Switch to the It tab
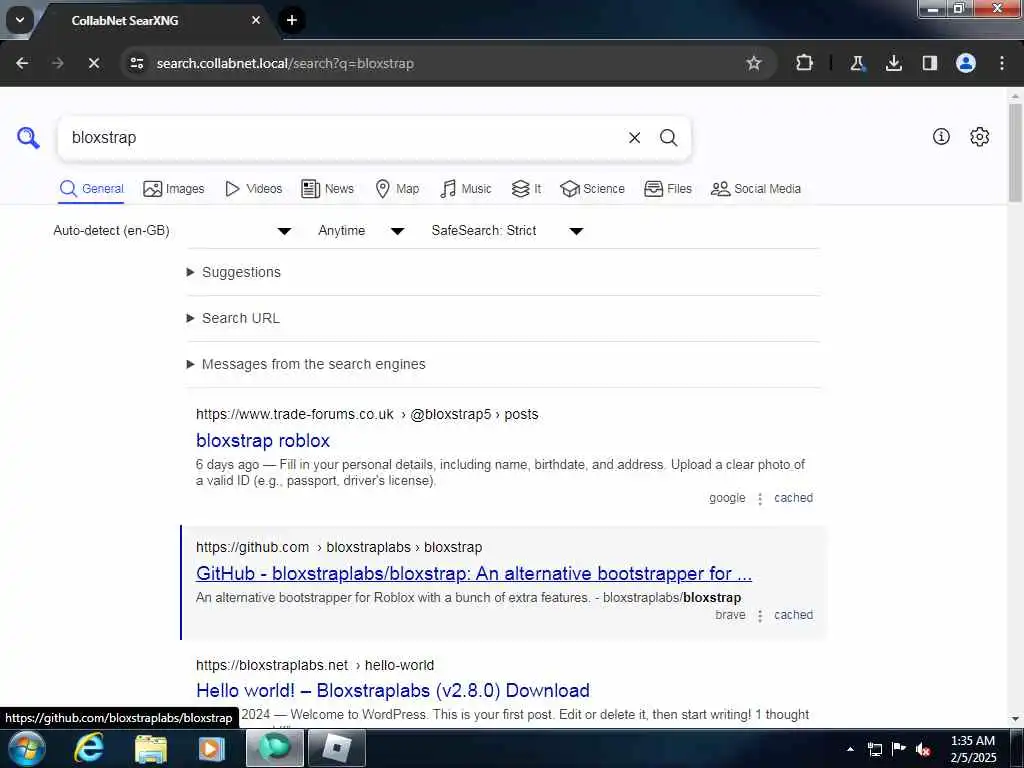 [526, 189]
